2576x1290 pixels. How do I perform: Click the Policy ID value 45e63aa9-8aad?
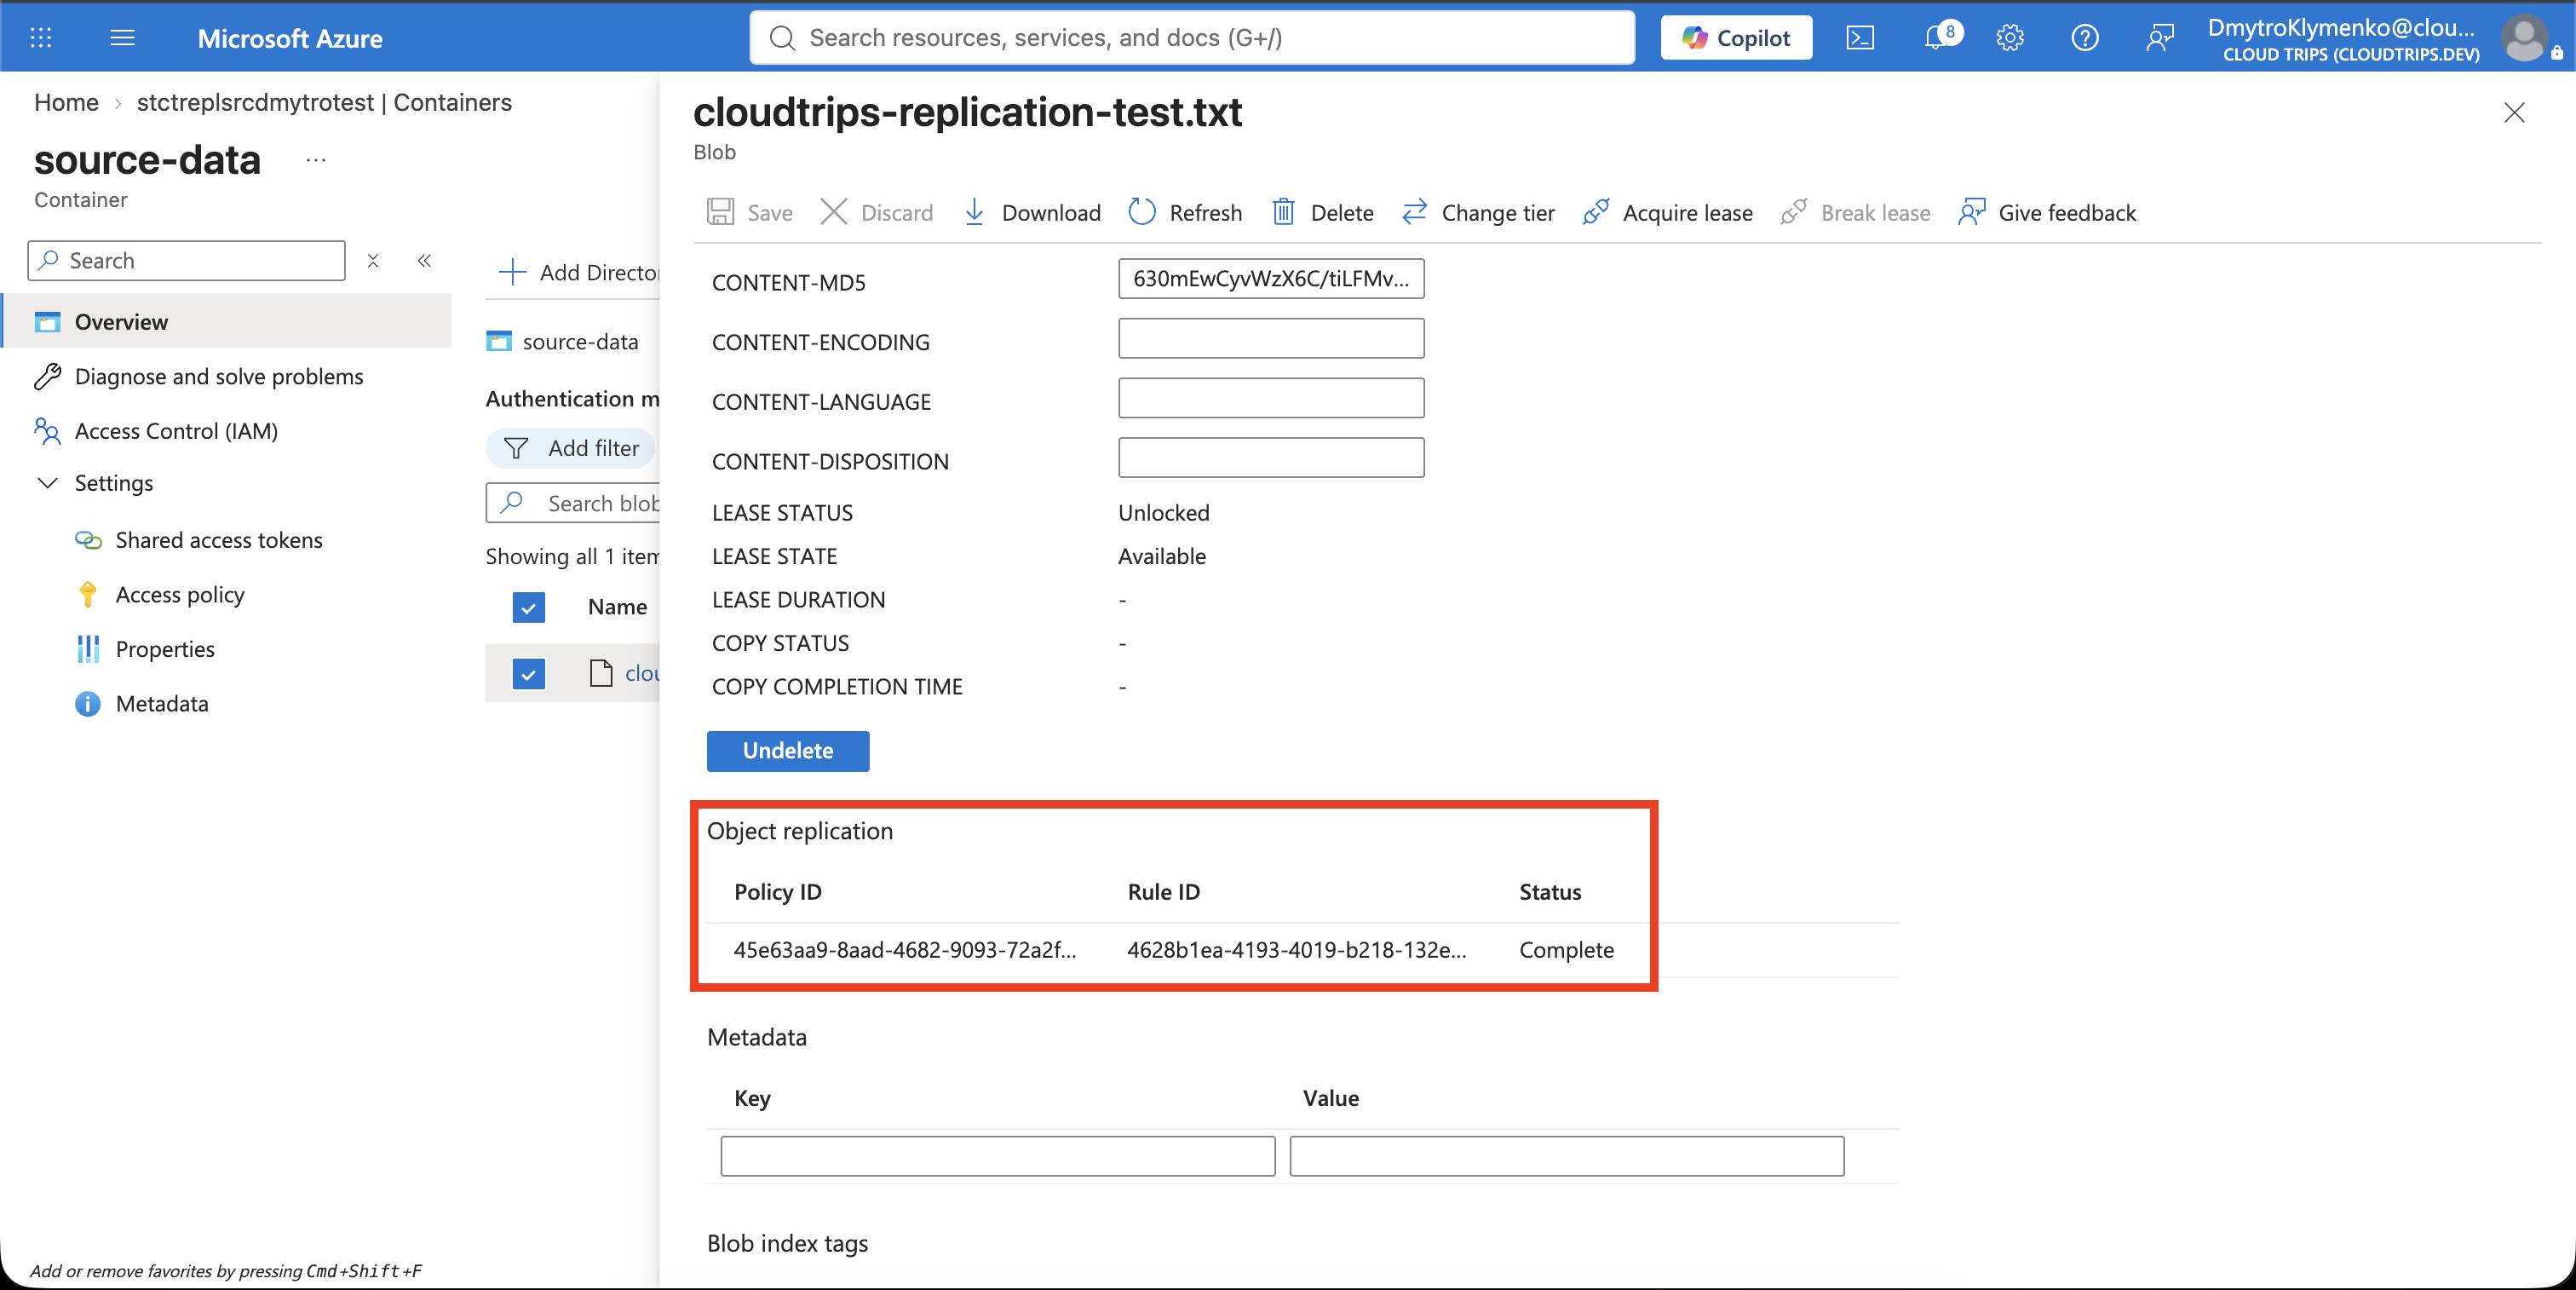(905, 950)
